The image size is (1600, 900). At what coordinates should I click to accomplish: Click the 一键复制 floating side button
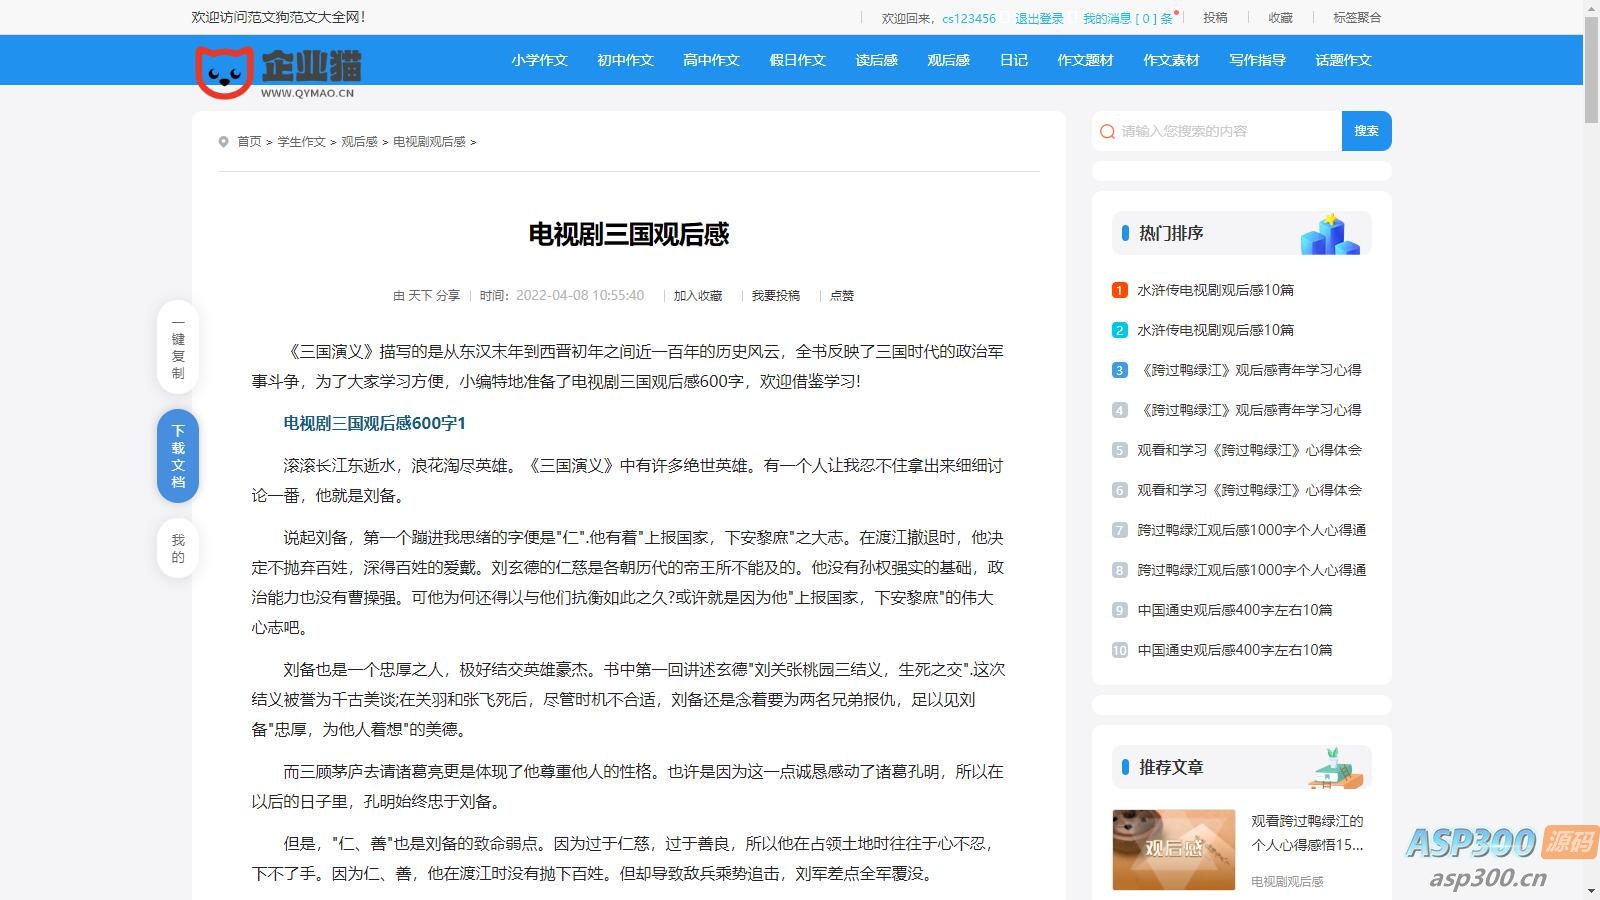(177, 352)
